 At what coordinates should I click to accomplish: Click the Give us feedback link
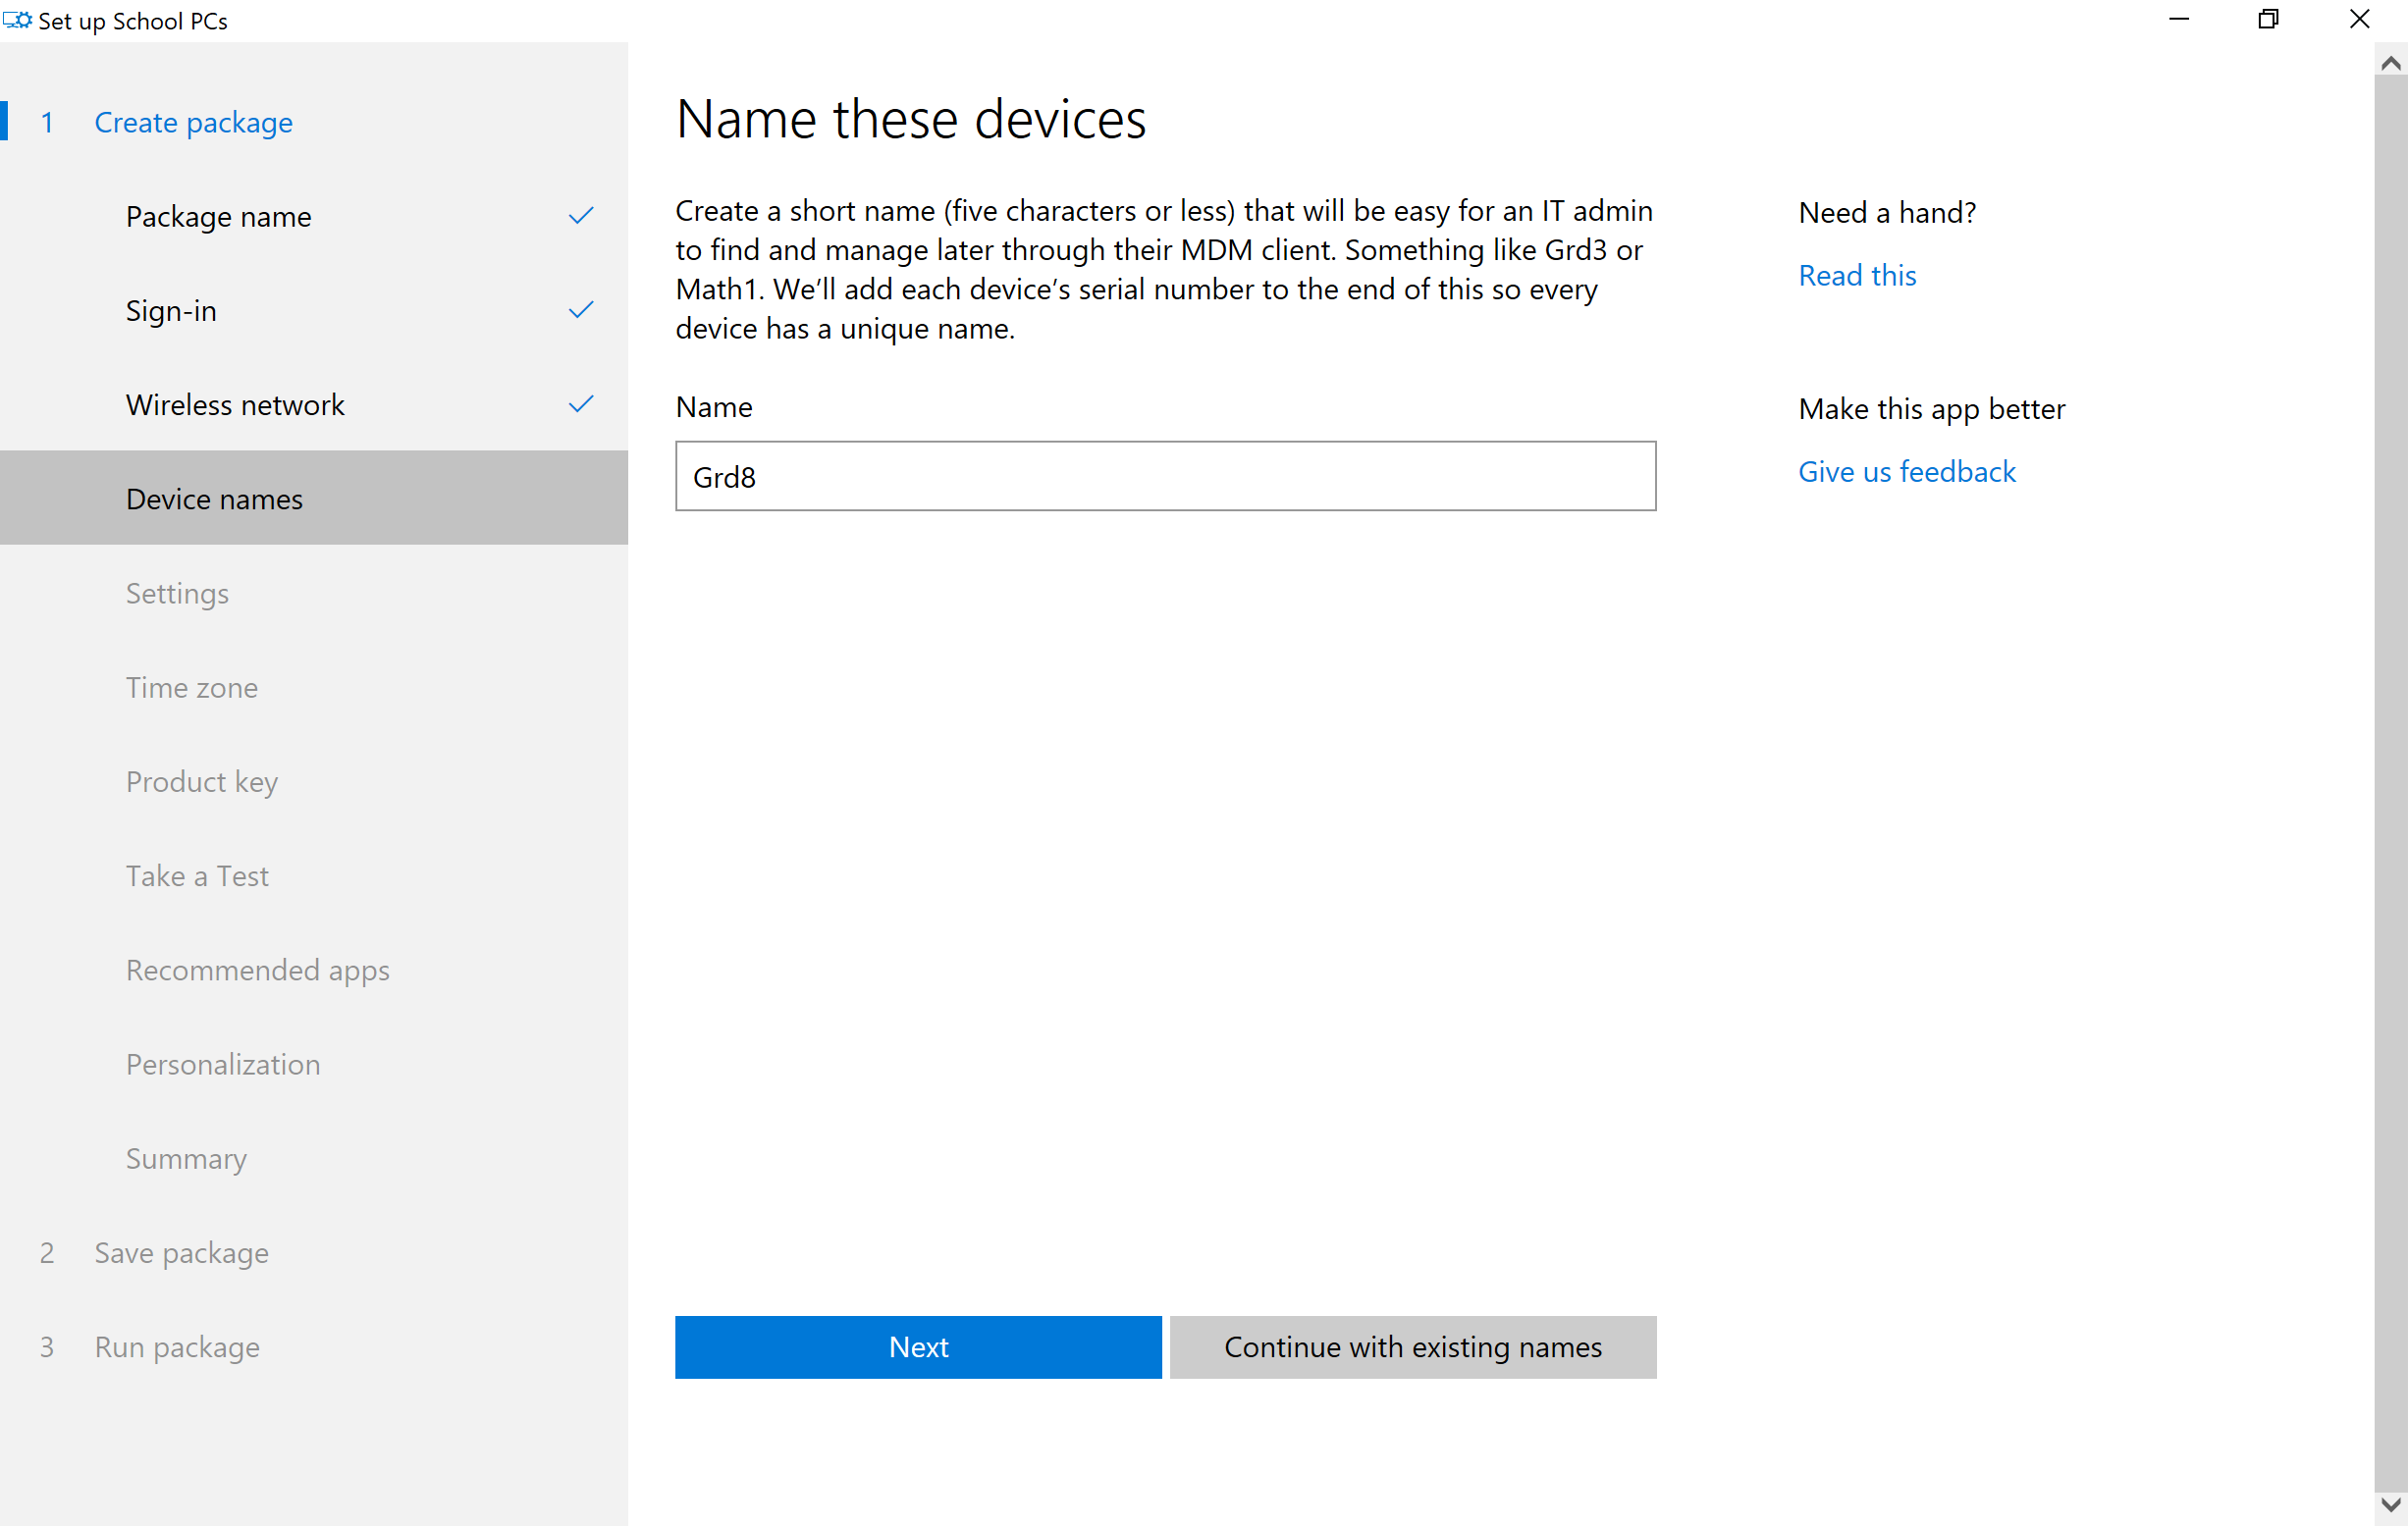(x=1906, y=471)
